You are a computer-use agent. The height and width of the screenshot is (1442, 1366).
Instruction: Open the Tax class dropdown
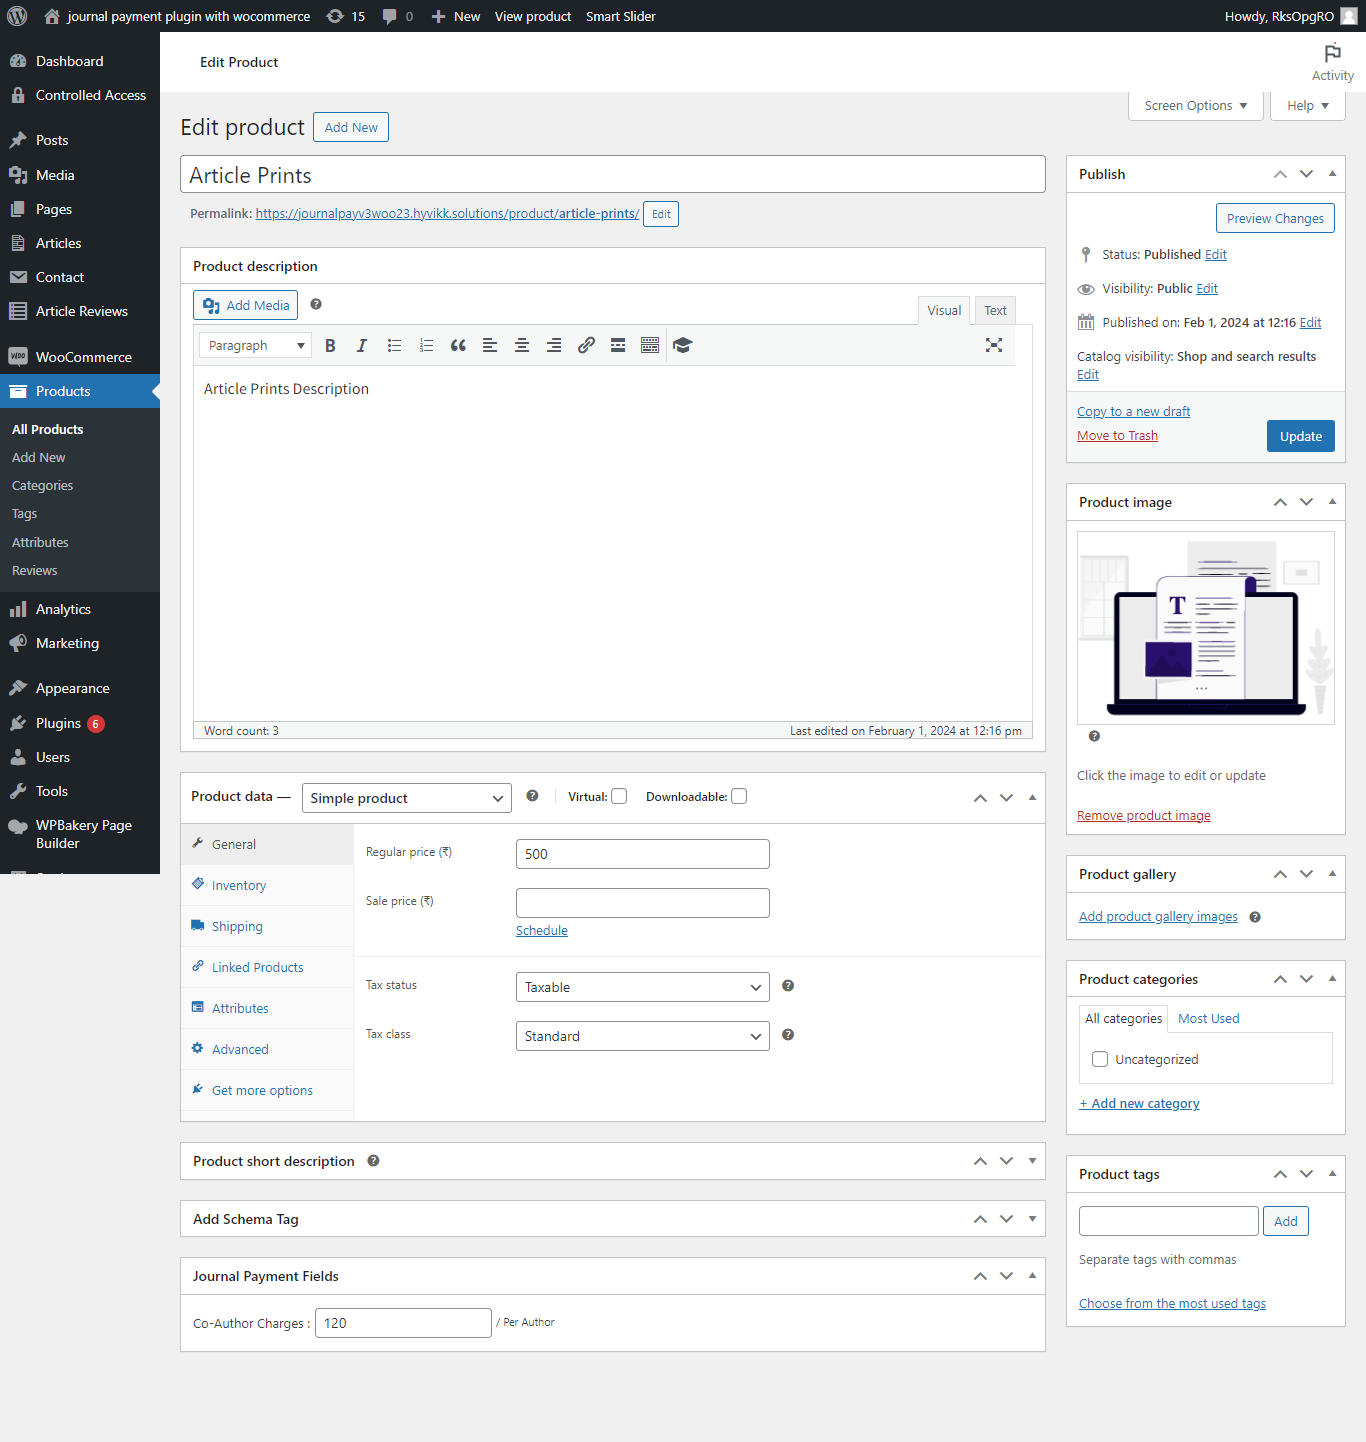(x=642, y=1036)
